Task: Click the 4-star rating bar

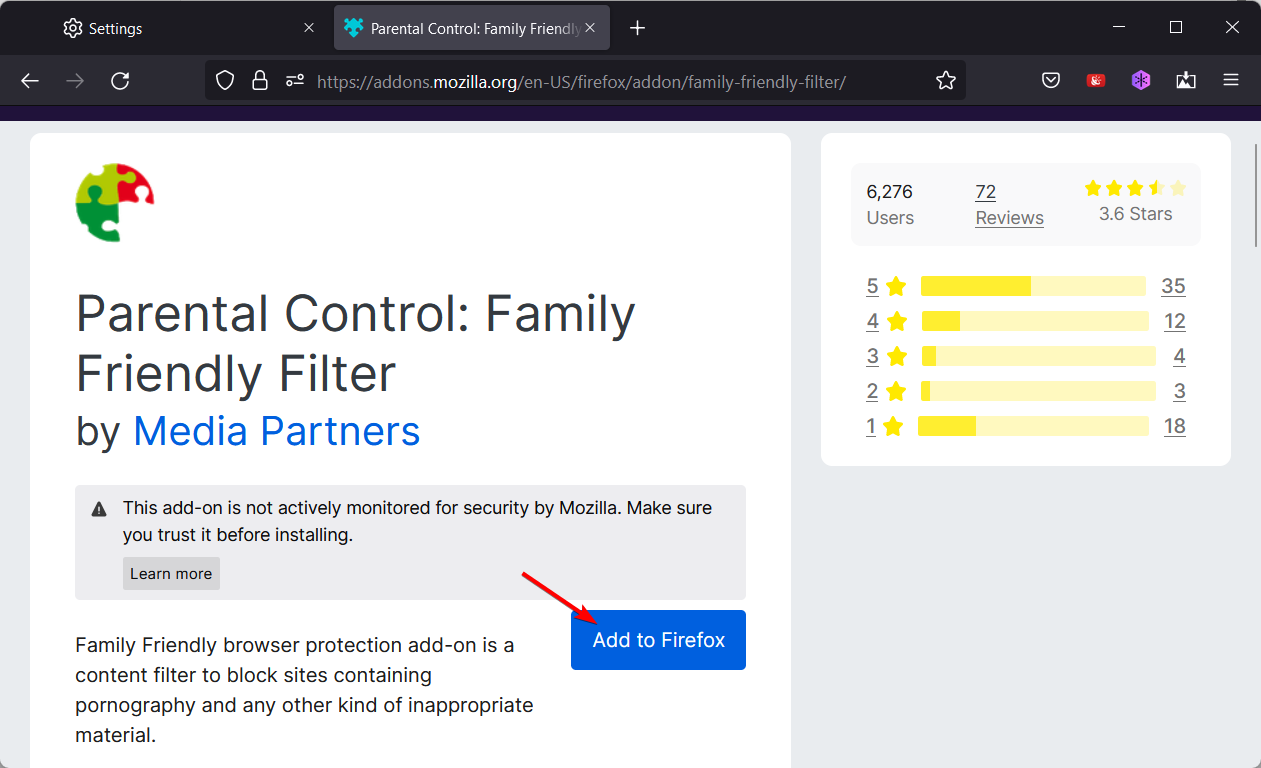Action: 1035,321
